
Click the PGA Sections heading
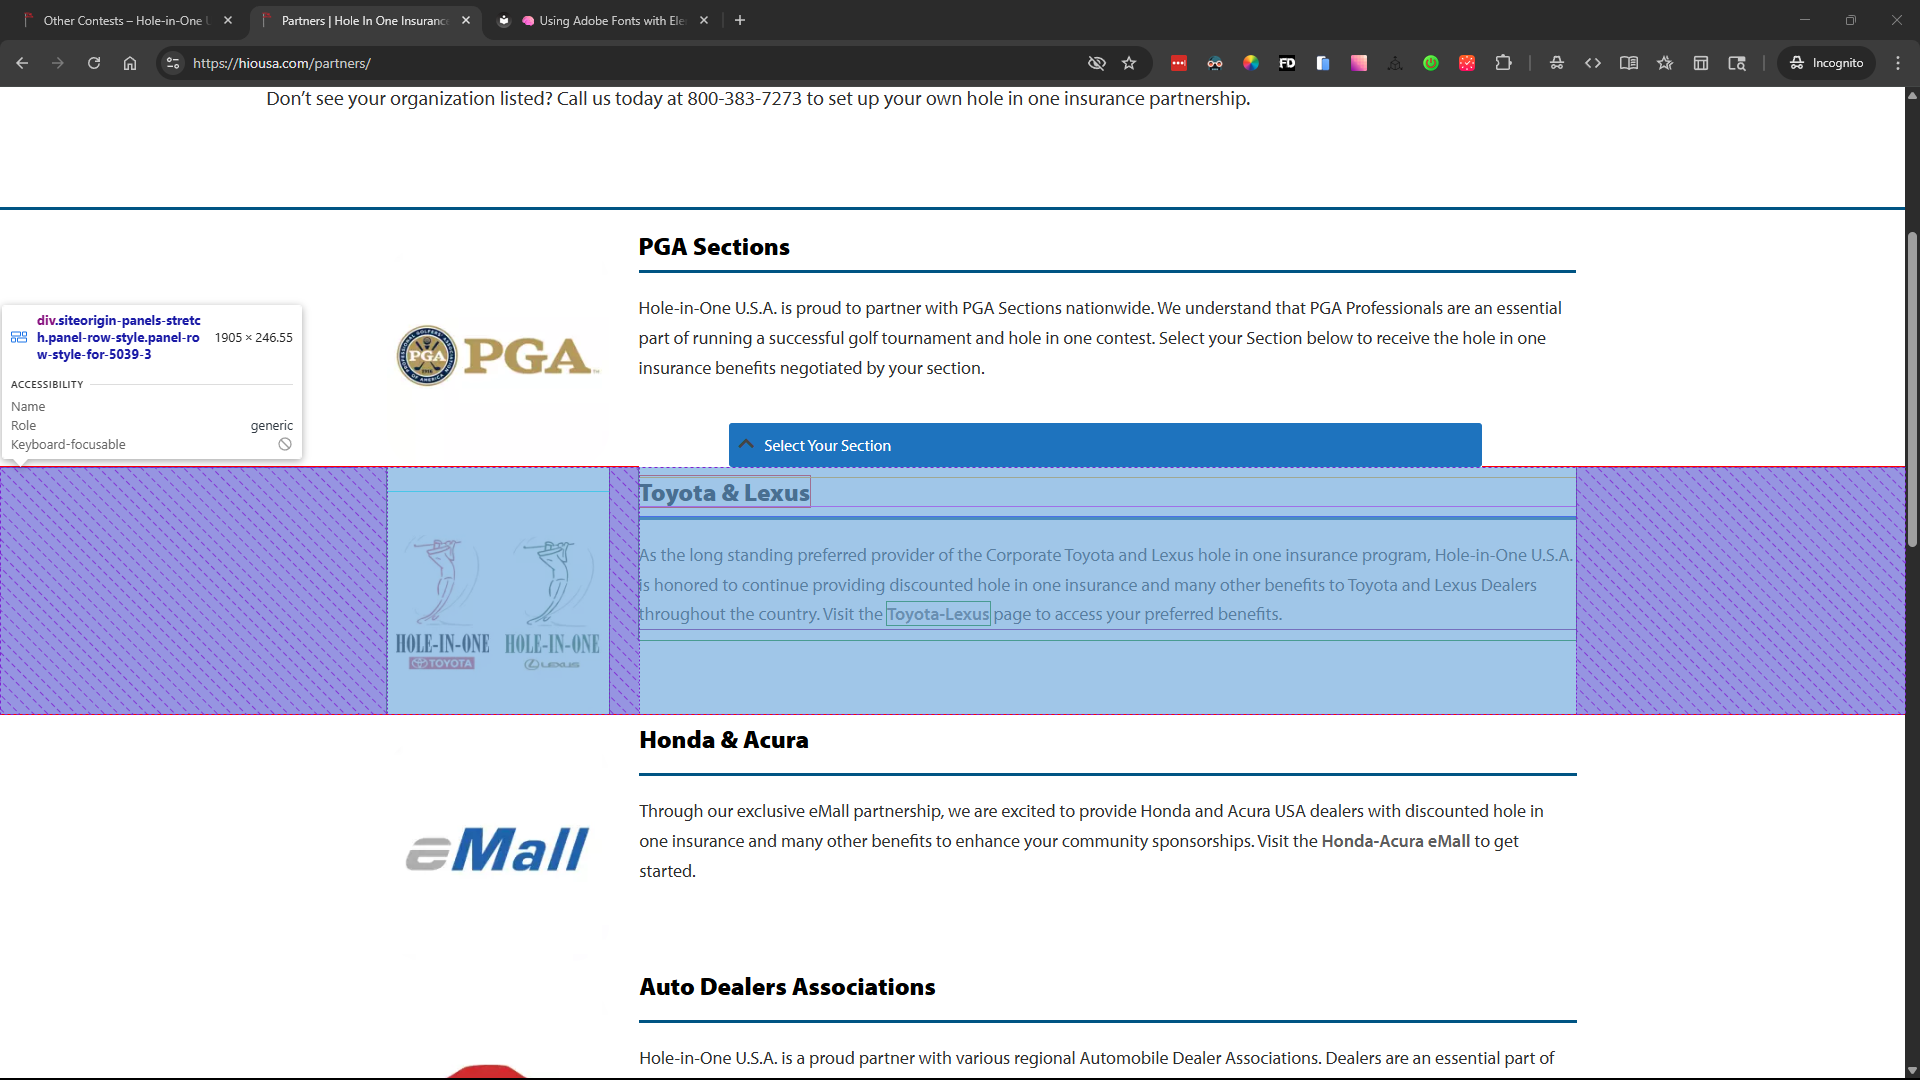(714, 247)
